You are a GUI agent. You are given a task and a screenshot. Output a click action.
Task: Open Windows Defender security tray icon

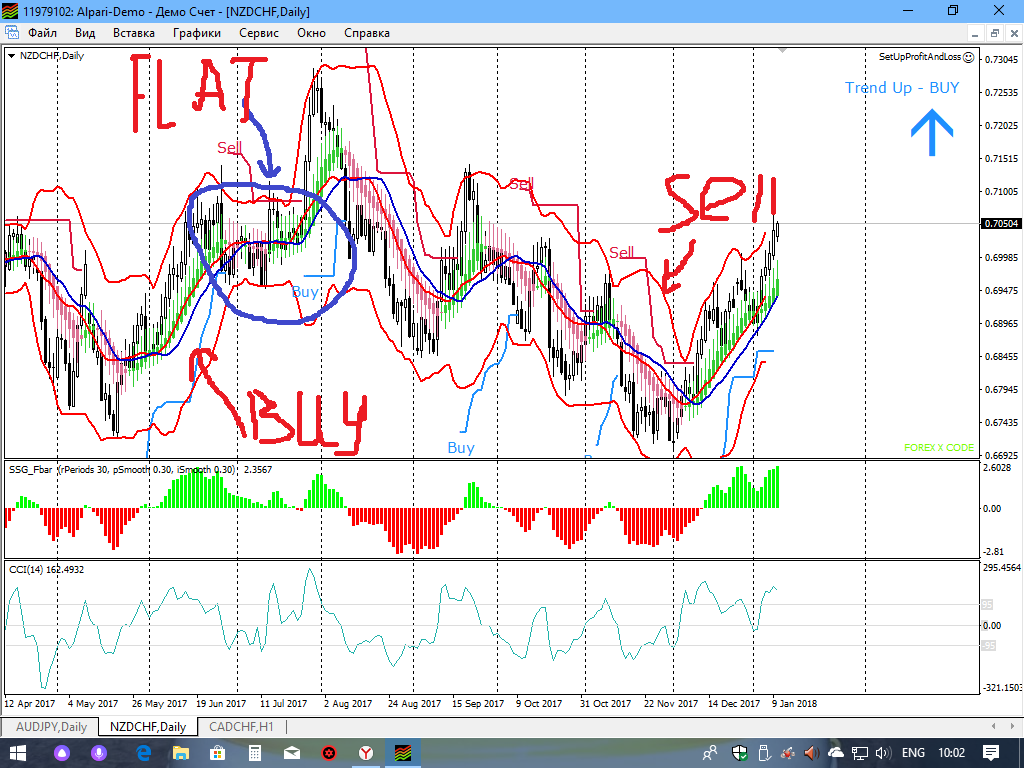point(740,753)
